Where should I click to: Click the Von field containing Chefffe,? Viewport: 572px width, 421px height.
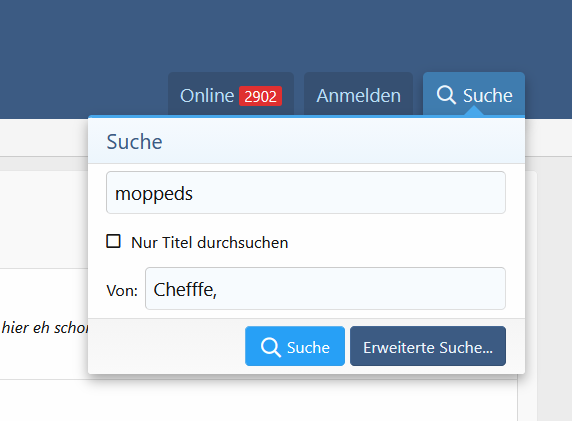pyautogui.click(x=325, y=289)
